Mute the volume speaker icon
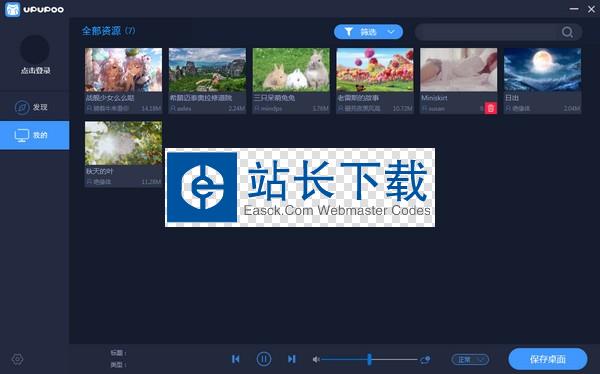Image resolution: width=600 pixels, height=374 pixels. click(316, 359)
